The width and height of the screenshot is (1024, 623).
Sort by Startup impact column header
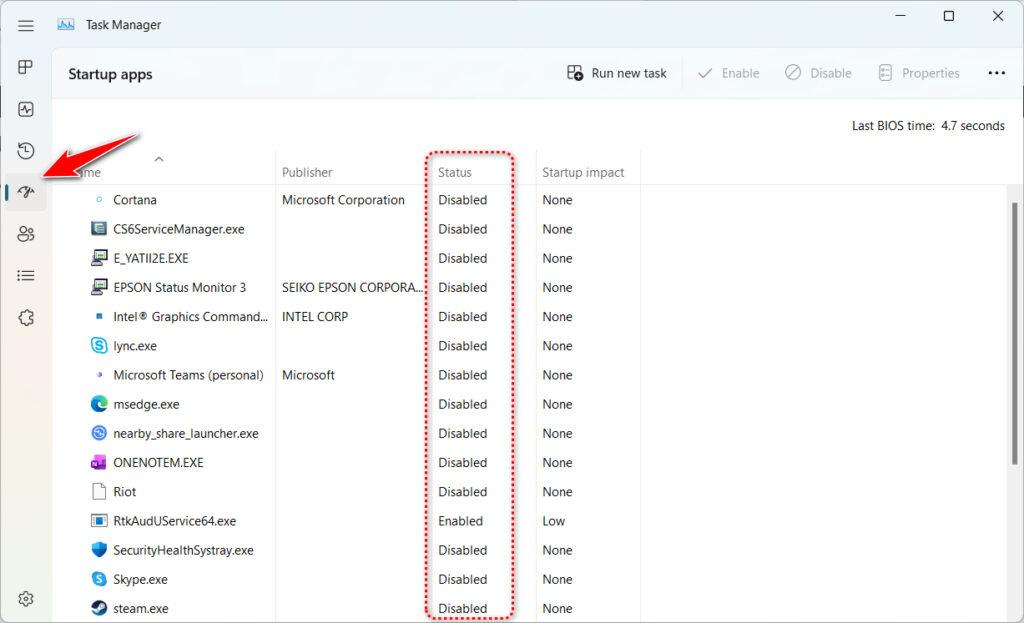(583, 172)
